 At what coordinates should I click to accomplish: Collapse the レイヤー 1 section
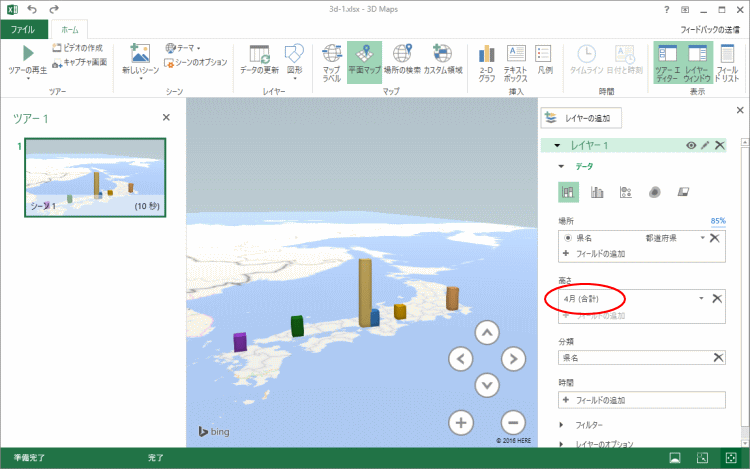[x=557, y=145]
